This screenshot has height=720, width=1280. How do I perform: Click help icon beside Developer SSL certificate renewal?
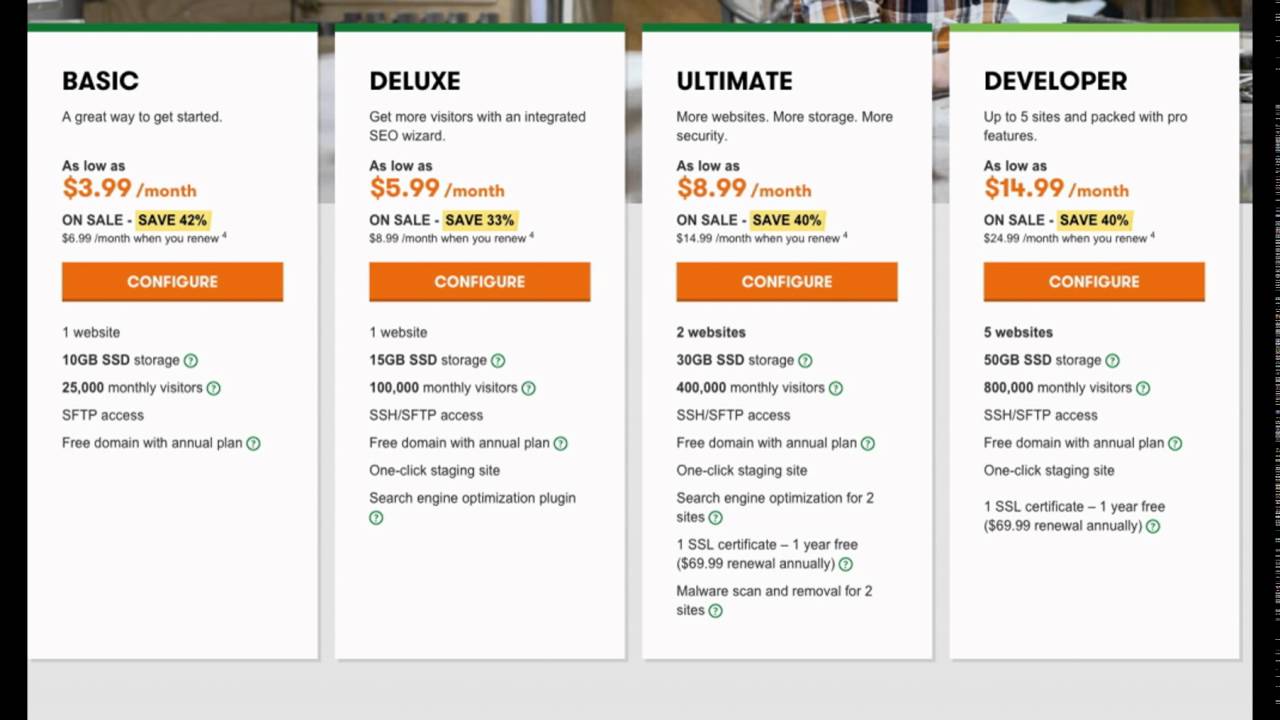click(x=1153, y=526)
